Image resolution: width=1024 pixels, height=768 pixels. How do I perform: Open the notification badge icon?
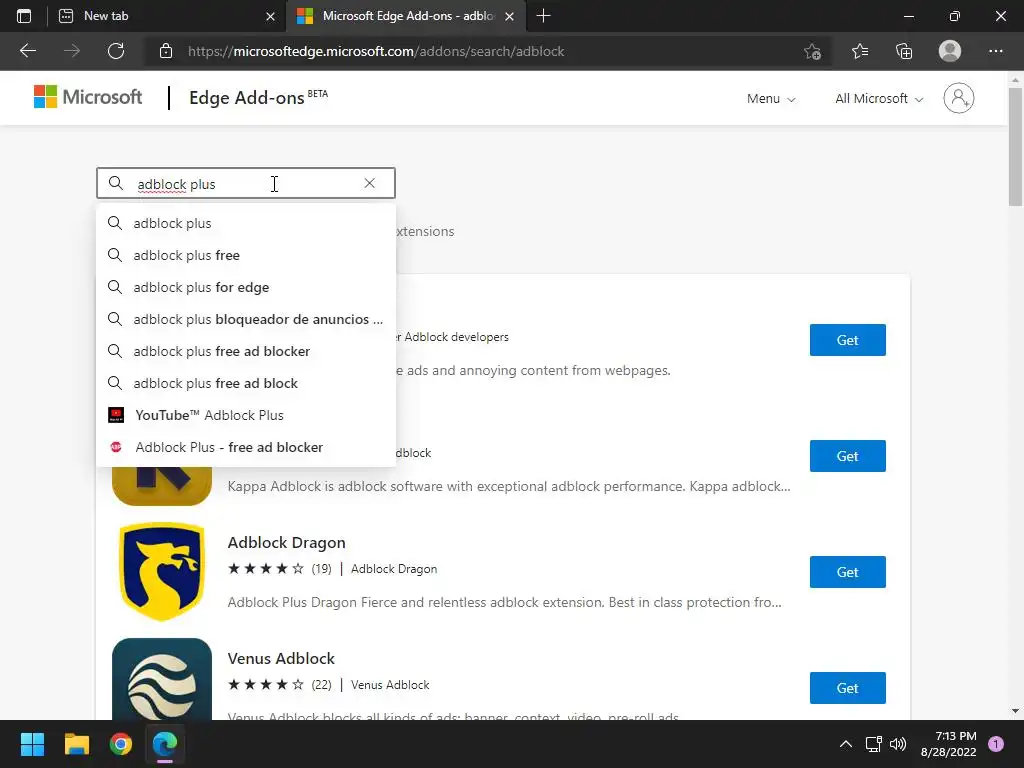point(995,744)
